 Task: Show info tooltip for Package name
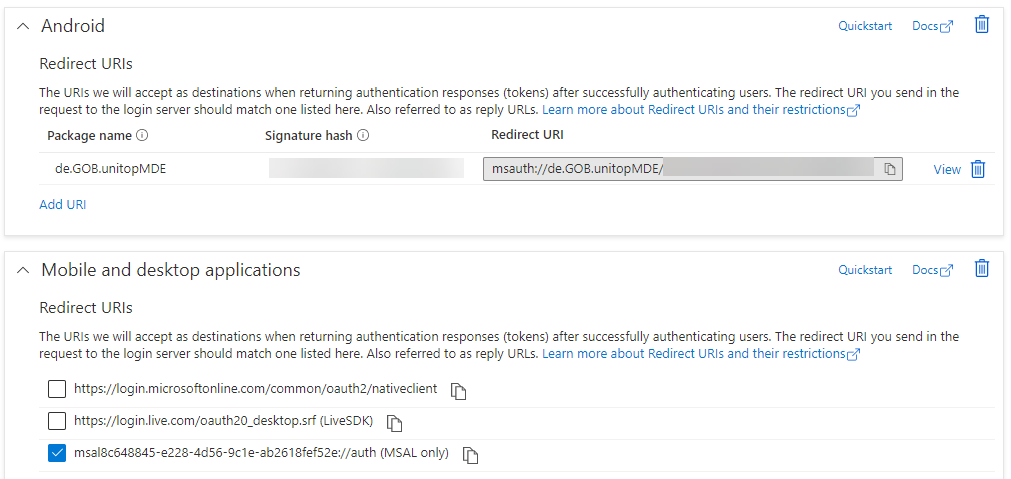[x=142, y=135]
